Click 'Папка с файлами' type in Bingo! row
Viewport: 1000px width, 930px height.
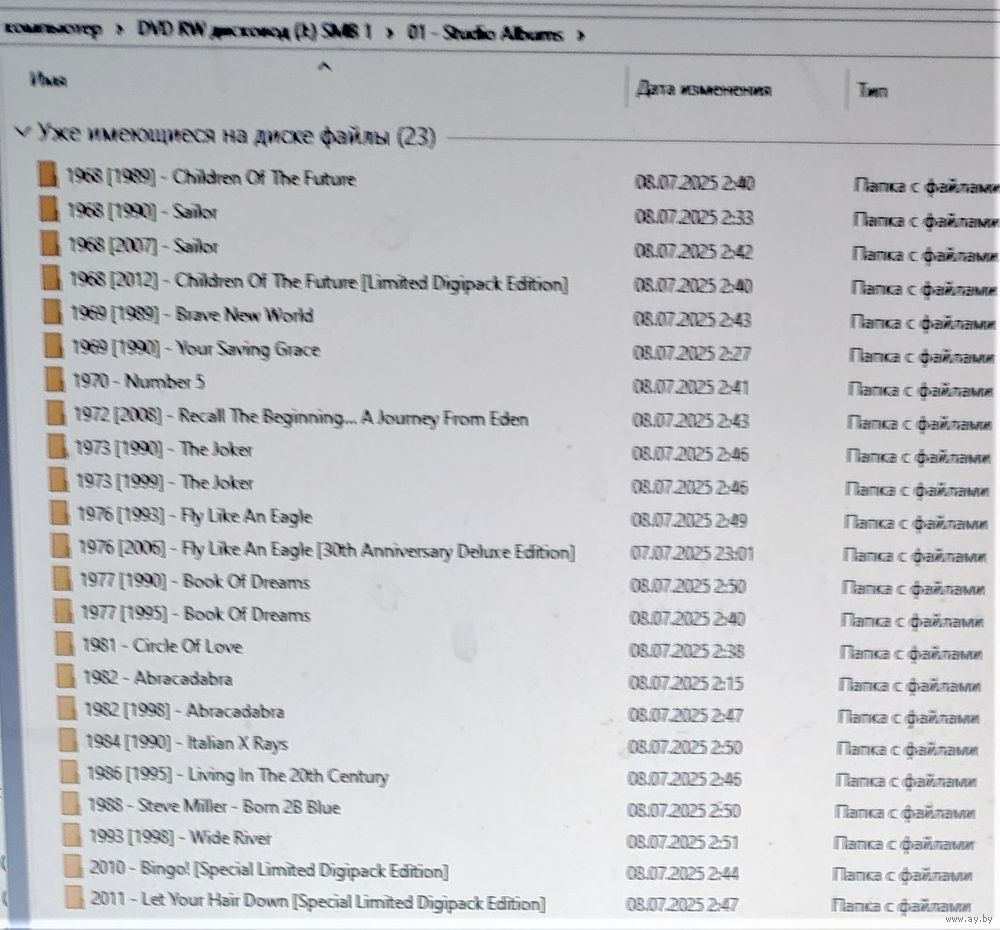(902, 874)
